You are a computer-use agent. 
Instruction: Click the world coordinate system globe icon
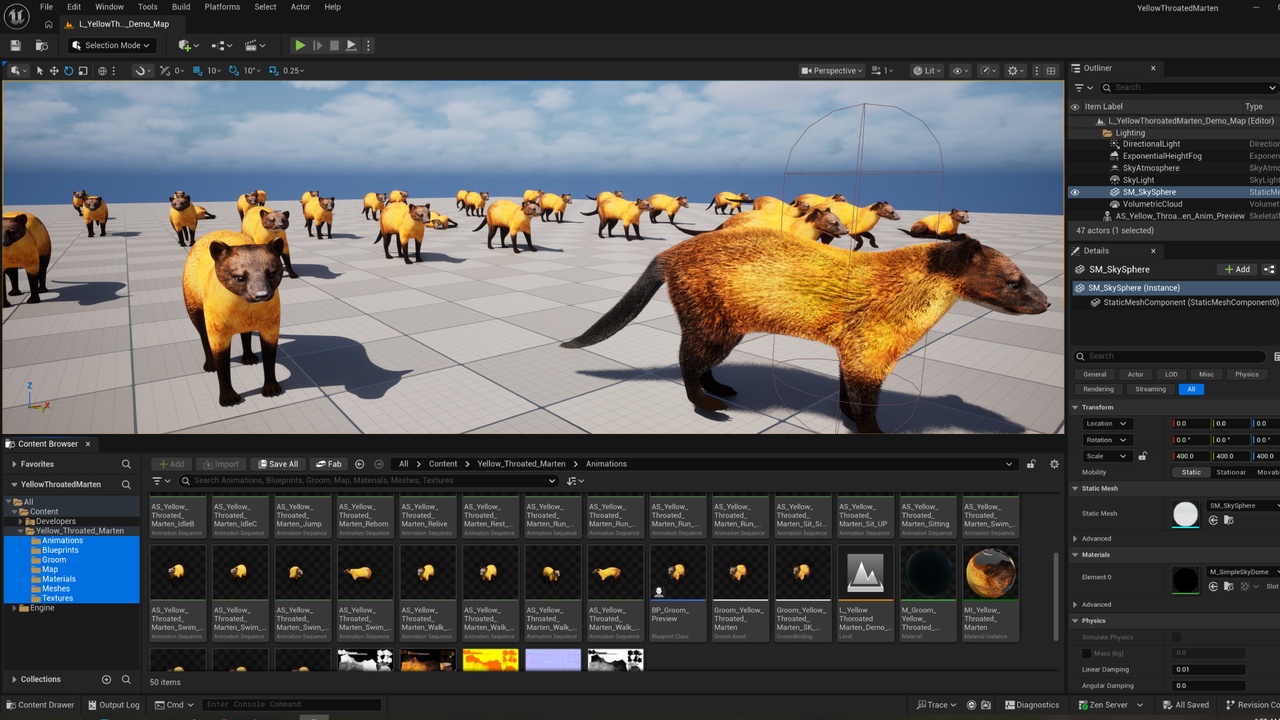102,71
